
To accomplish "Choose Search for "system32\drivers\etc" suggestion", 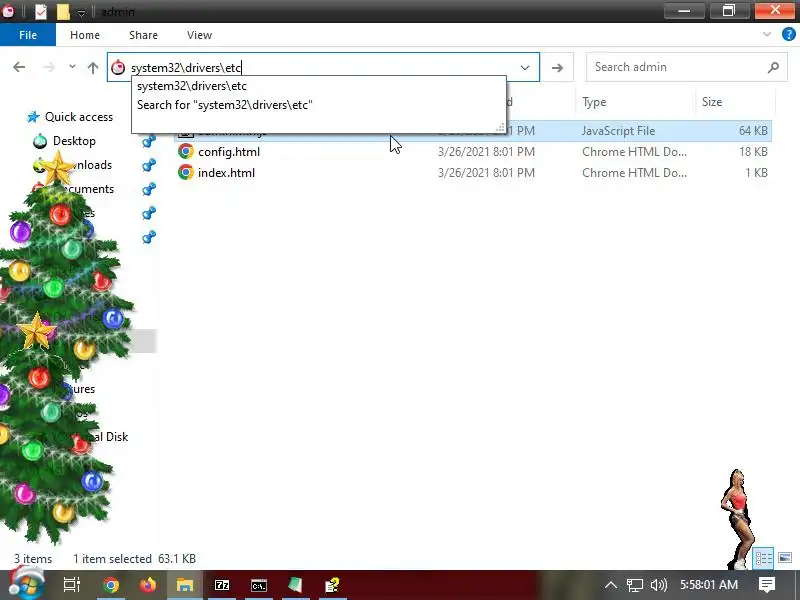I will 319,105.
